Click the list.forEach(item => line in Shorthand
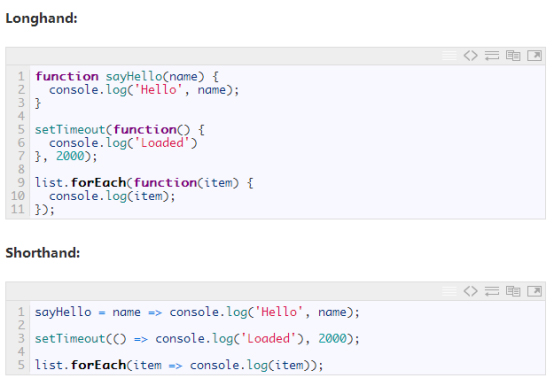Viewport: 554px width, 379px height. click(179, 365)
